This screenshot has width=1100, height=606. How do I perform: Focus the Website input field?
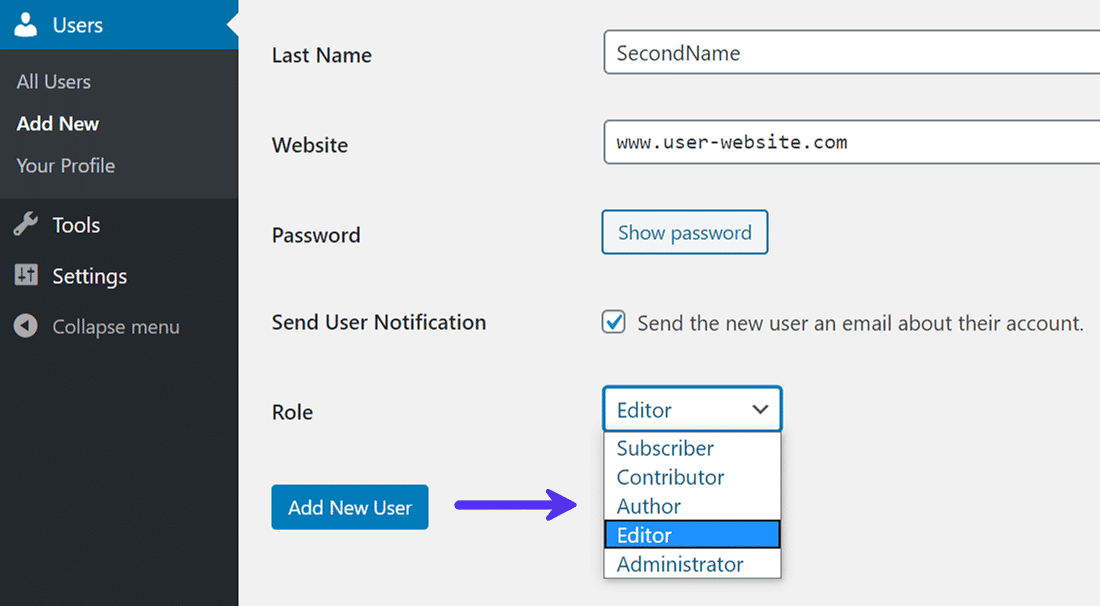[850, 143]
